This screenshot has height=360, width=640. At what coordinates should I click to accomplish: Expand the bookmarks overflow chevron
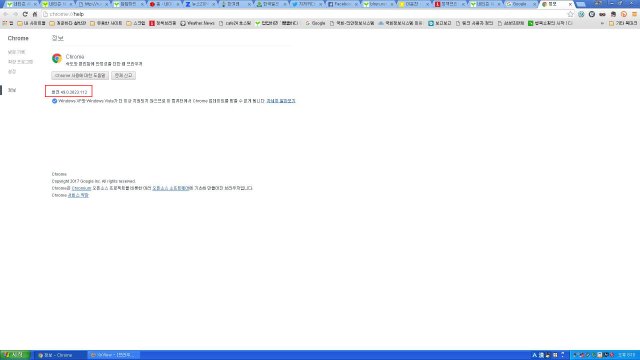602,23
